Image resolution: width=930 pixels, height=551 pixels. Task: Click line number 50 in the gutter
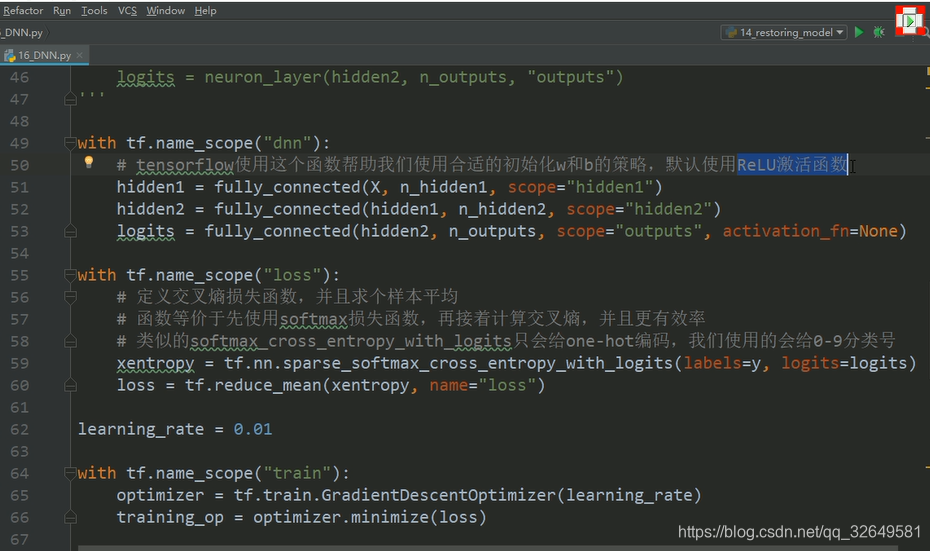[x=19, y=165]
